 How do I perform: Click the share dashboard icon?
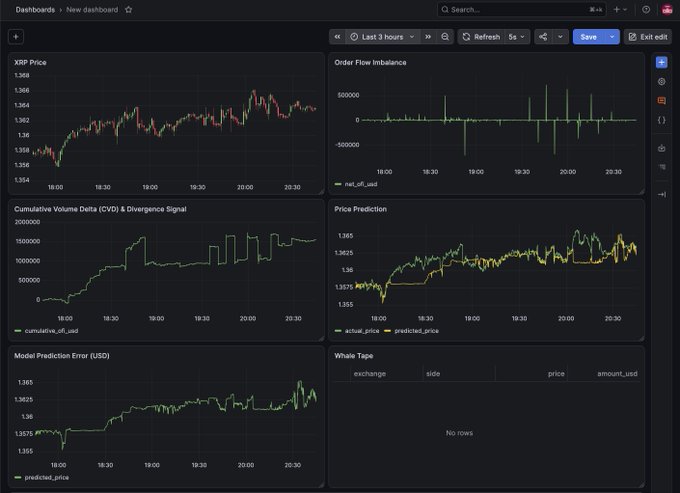click(x=543, y=37)
